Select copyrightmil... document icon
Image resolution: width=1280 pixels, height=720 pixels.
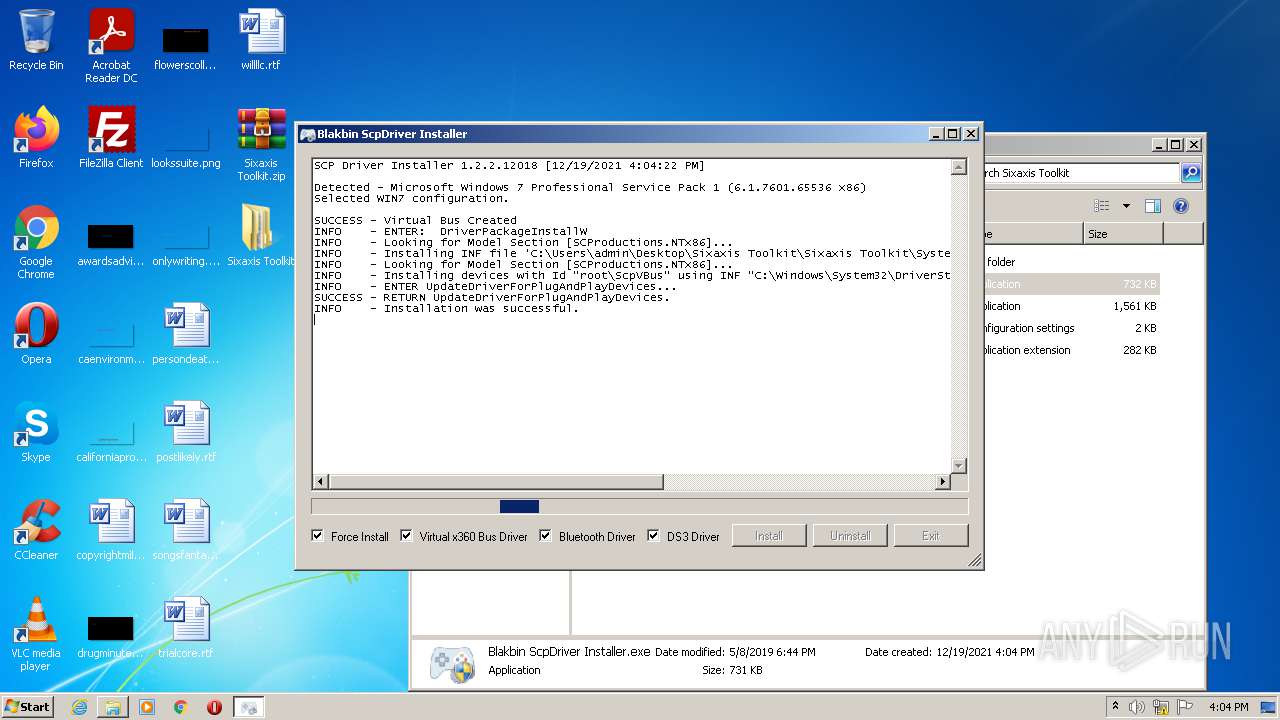click(111, 530)
